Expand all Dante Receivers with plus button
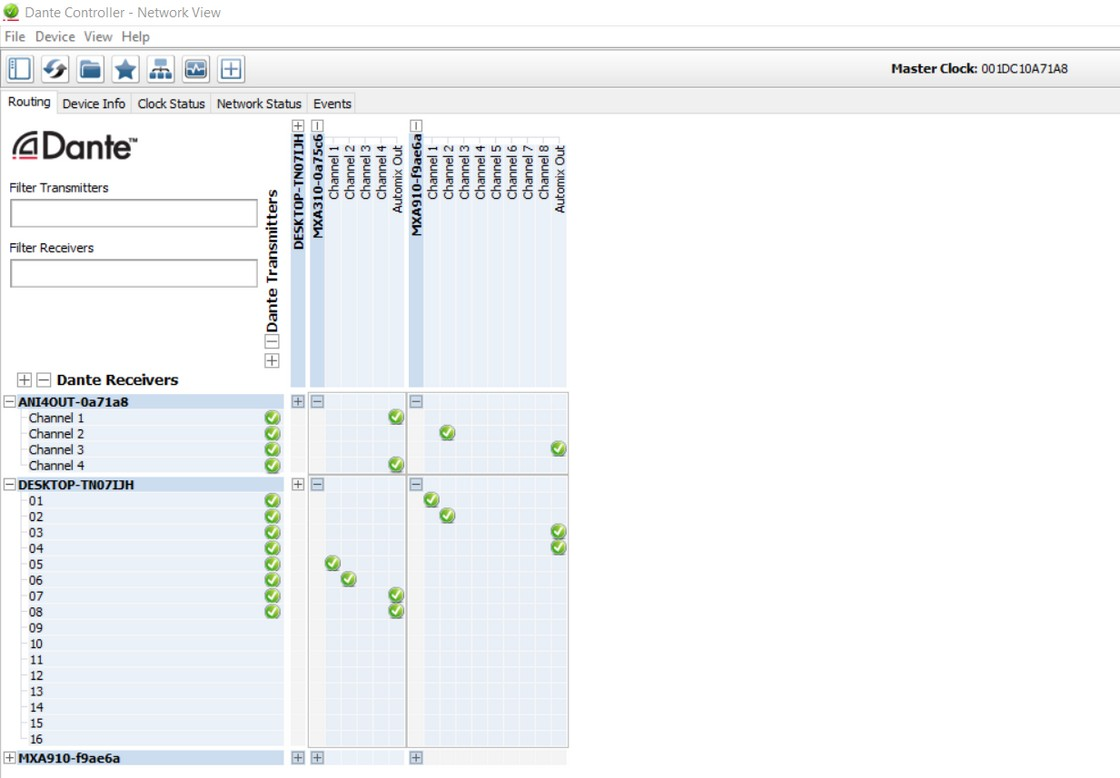Viewport: 1120px width, 778px height. point(24,380)
